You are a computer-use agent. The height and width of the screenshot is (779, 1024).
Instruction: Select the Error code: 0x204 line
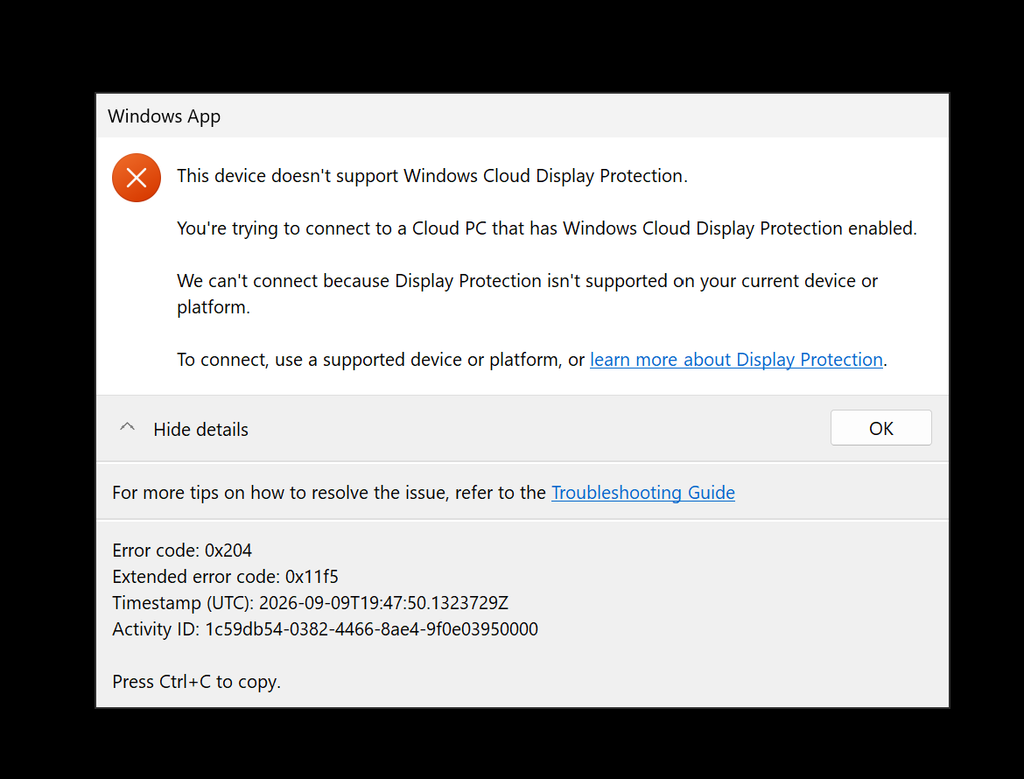tap(182, 550)
